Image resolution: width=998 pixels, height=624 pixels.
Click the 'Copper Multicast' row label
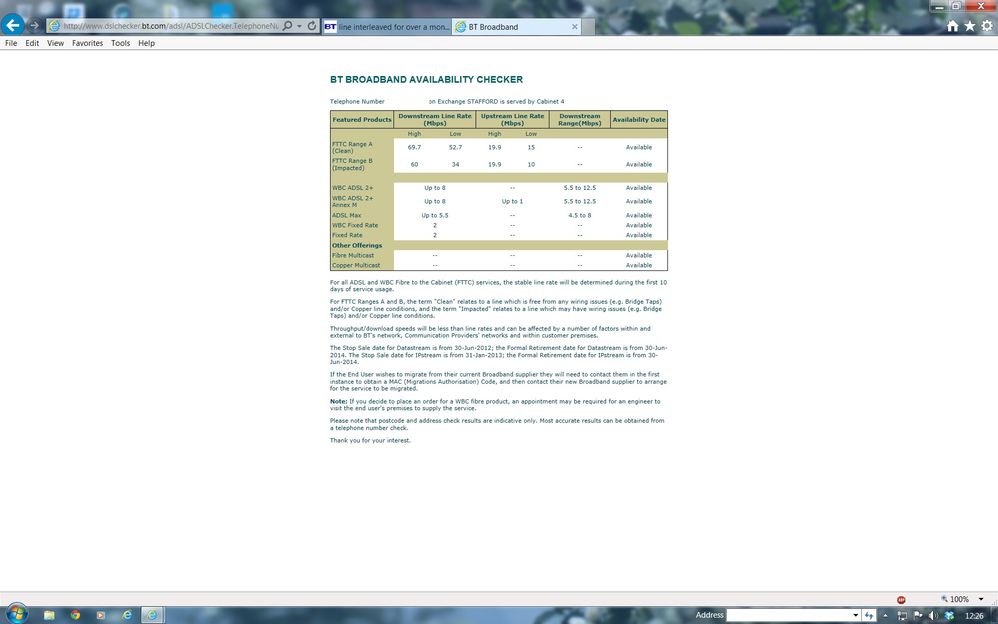pos(356,266)
